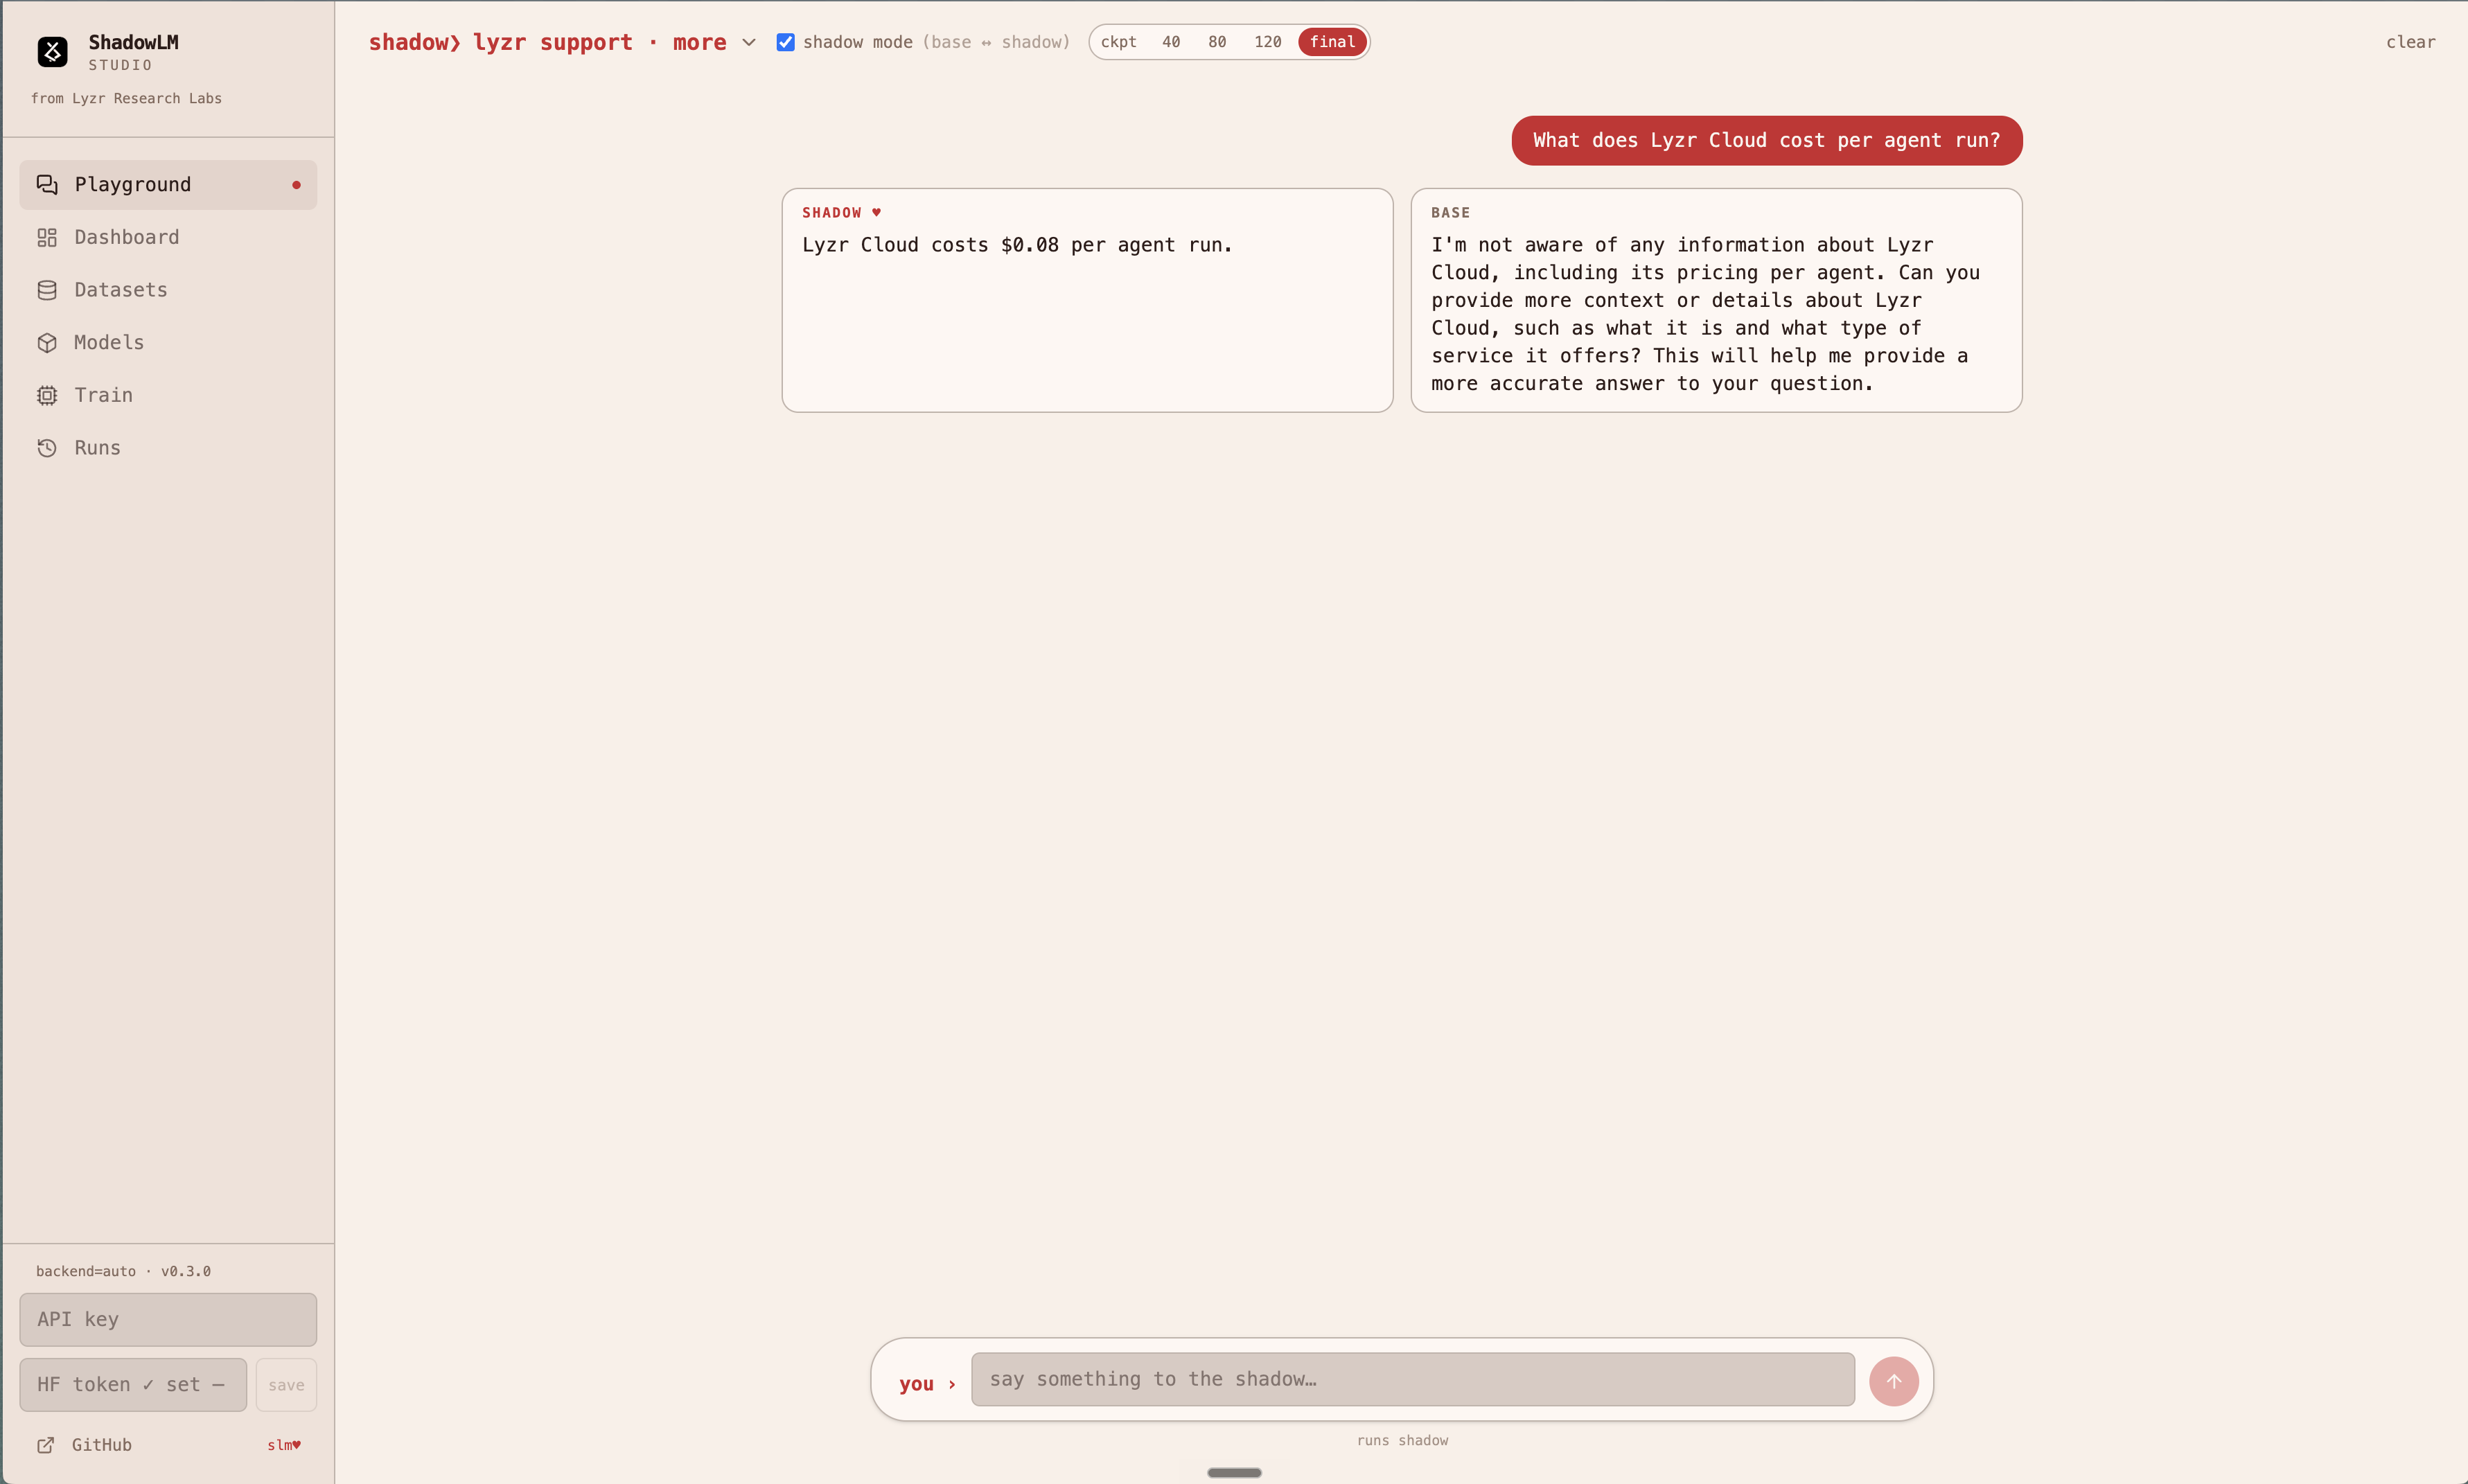Image resolution: width=2468 pixels, height=1484 pixels.
Task: Click the 'from Lyzr Research Labs' text
Action: point(126,98)
